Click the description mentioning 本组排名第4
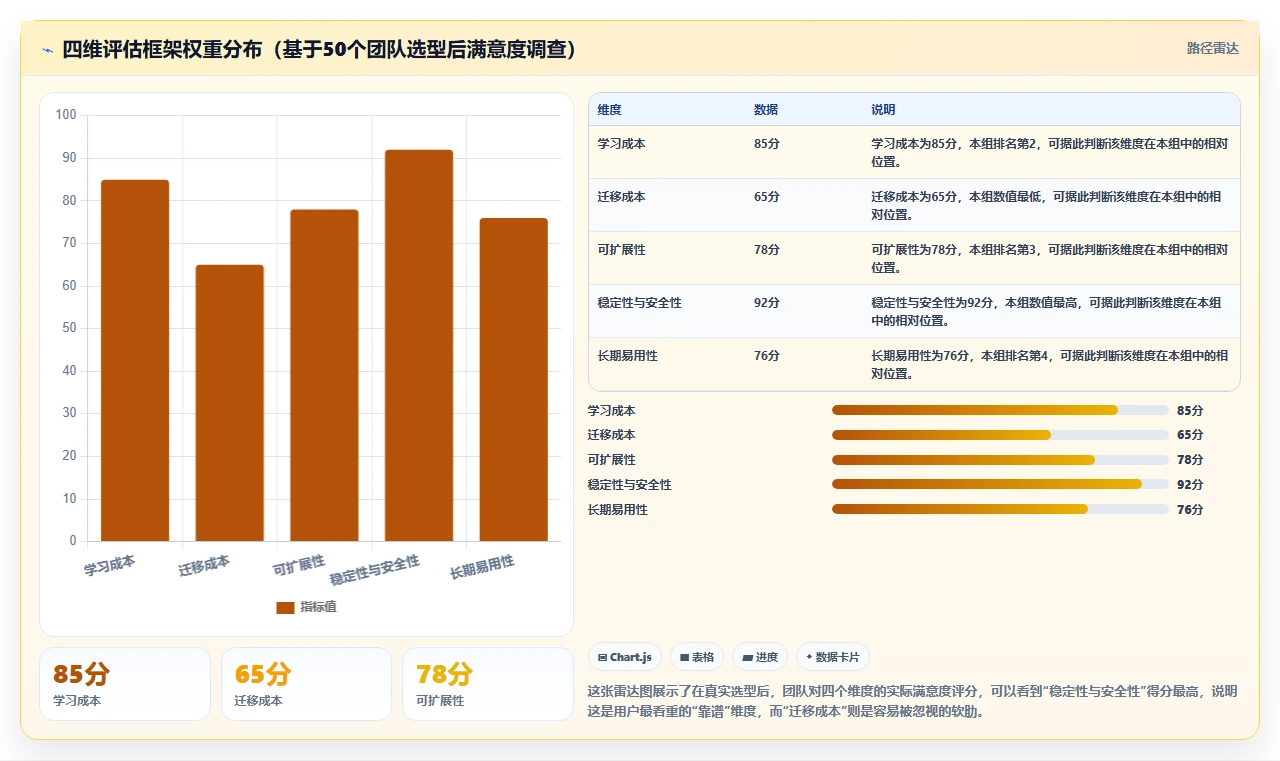1280x761 pixels. [1050, 365]
